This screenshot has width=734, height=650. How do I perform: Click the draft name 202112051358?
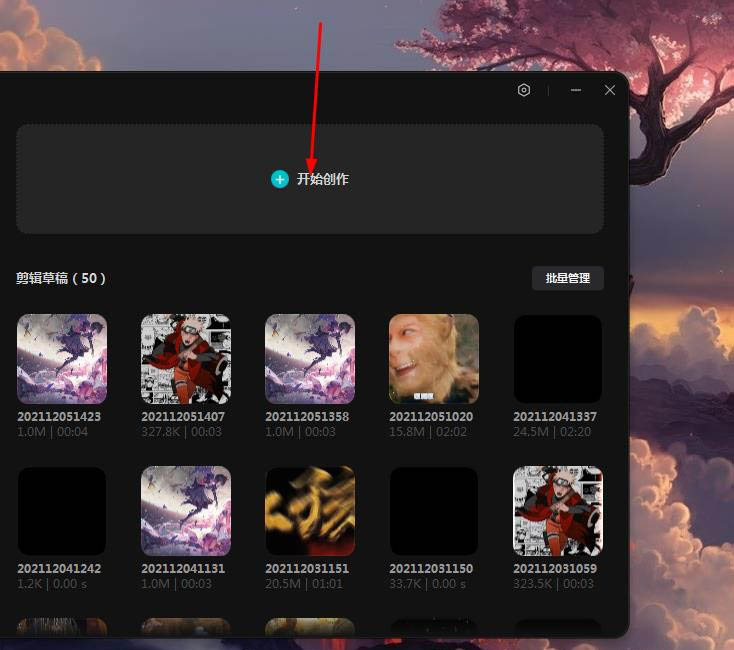point(307,416)
